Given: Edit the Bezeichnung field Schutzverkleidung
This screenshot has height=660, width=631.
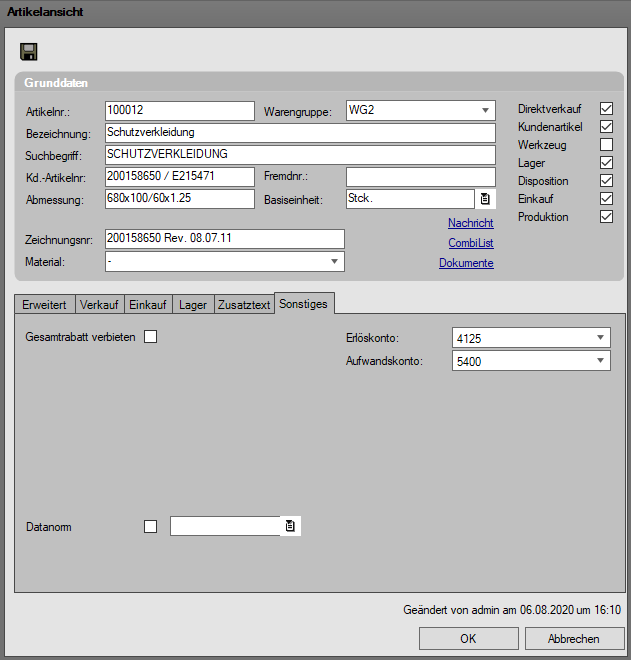Looking at the screenshot, I should tap(300, 133).
